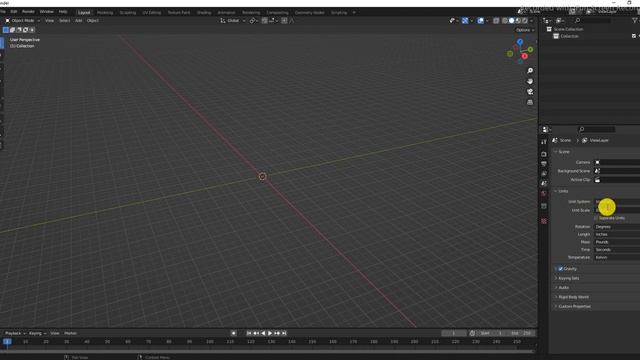The width and height of the screenshot is (640, 360).
Task: Click the Background Scene field icon
Action: click(x=598, y=171)
